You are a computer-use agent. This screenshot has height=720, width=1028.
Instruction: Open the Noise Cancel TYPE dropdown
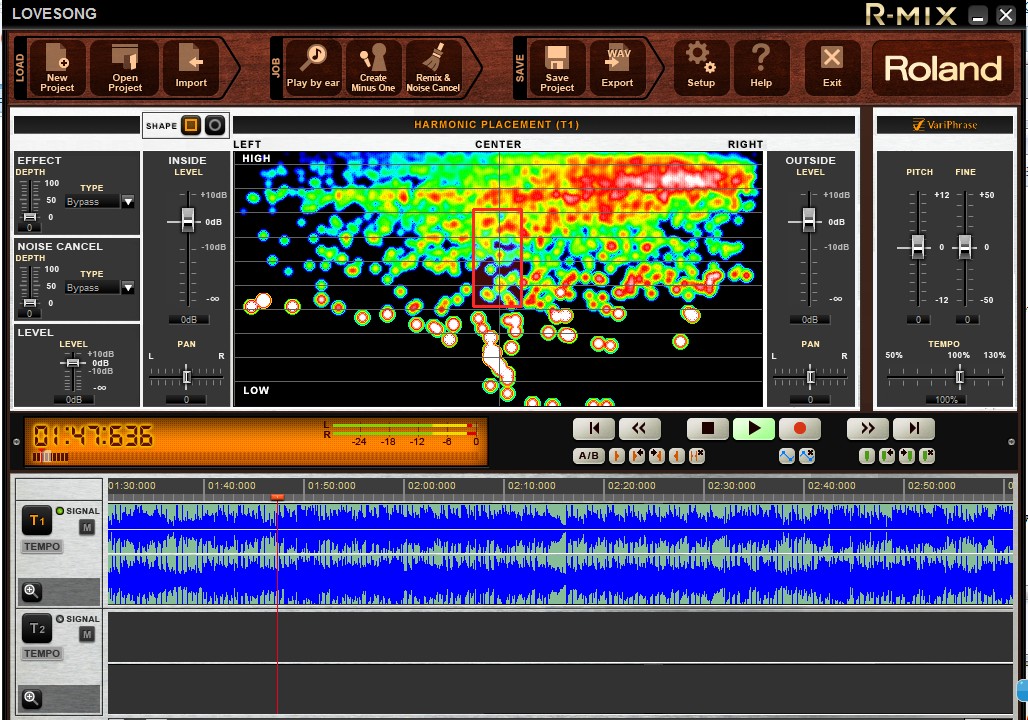(x=128, y=287)
